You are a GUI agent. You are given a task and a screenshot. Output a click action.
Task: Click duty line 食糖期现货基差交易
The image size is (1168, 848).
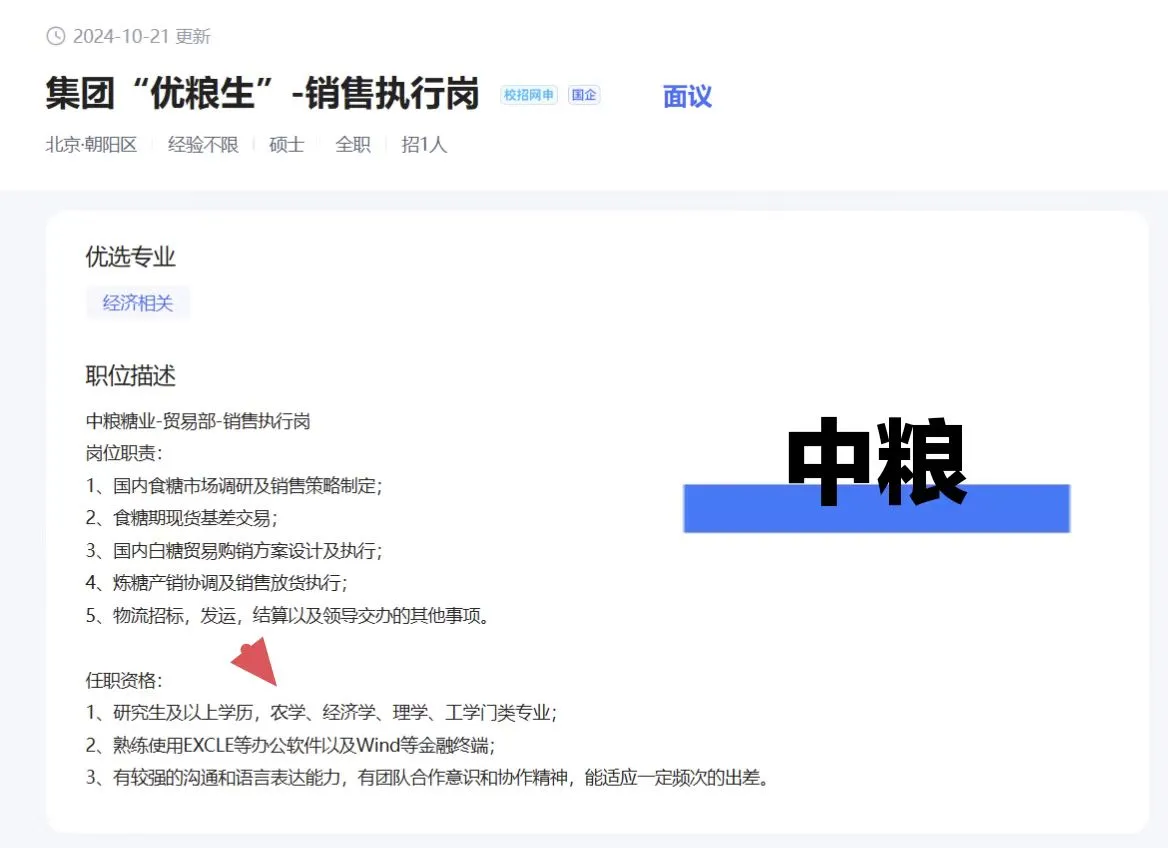click(x=182, y=518)
